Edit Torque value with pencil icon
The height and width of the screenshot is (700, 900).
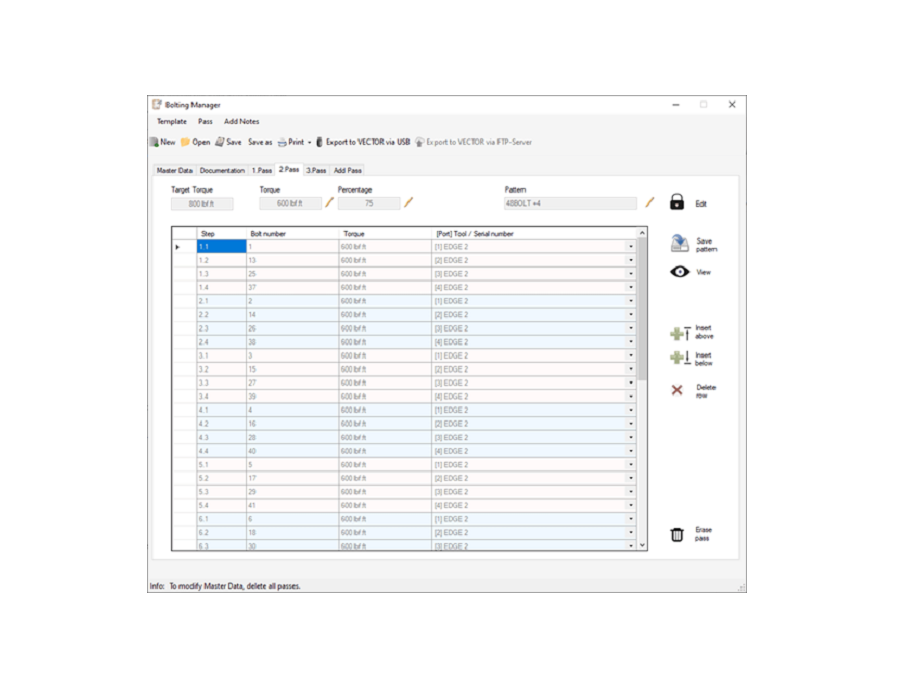(x=329, y=203)
